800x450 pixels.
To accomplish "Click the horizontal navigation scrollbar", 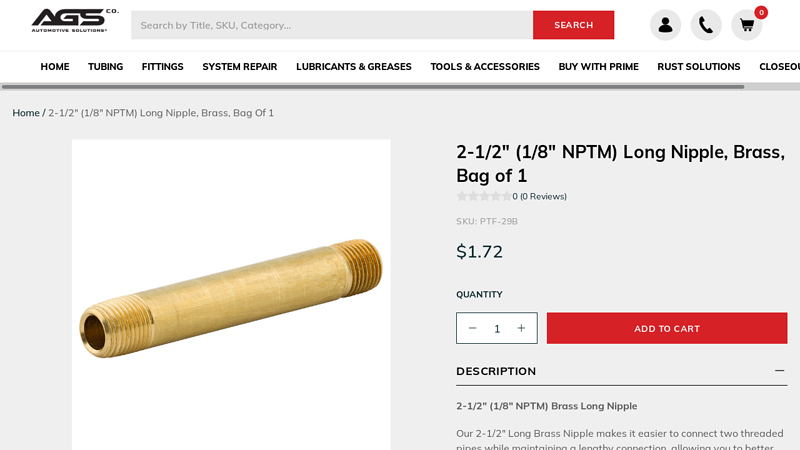I will coord(372,87).
